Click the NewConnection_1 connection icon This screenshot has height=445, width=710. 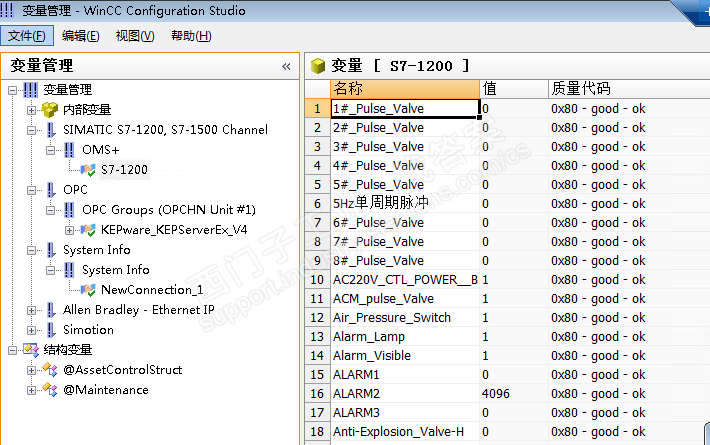coord(88,290)
